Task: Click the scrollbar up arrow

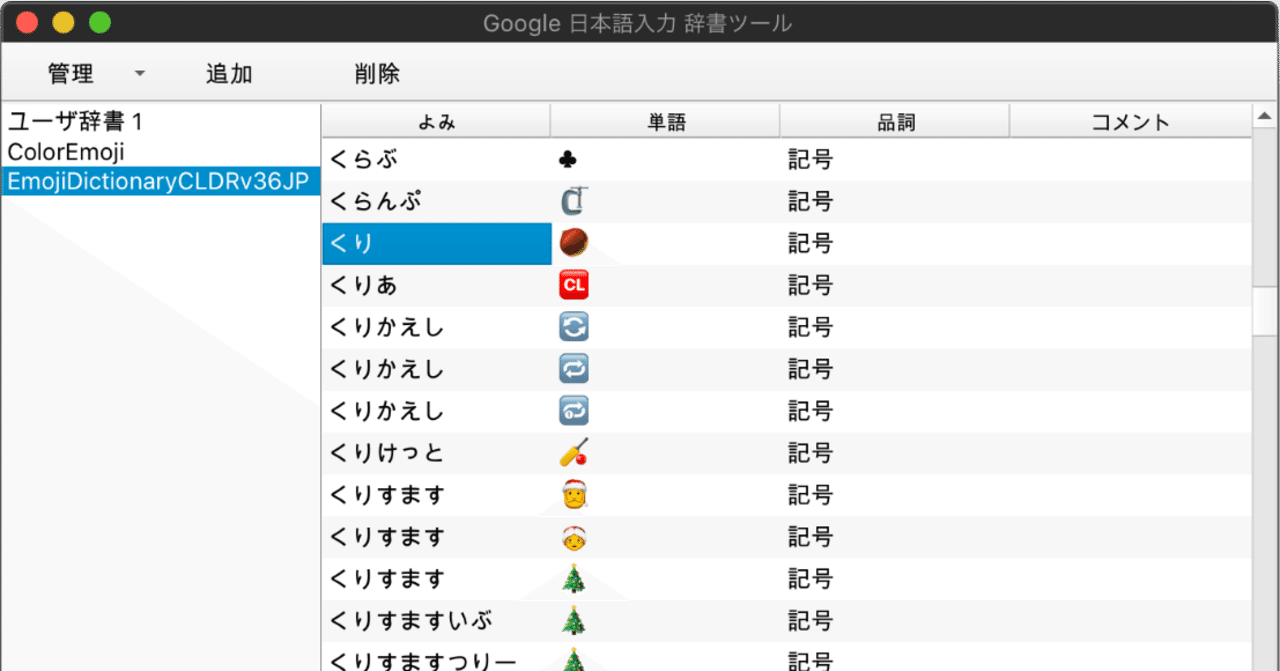Action: [1265, 114]
